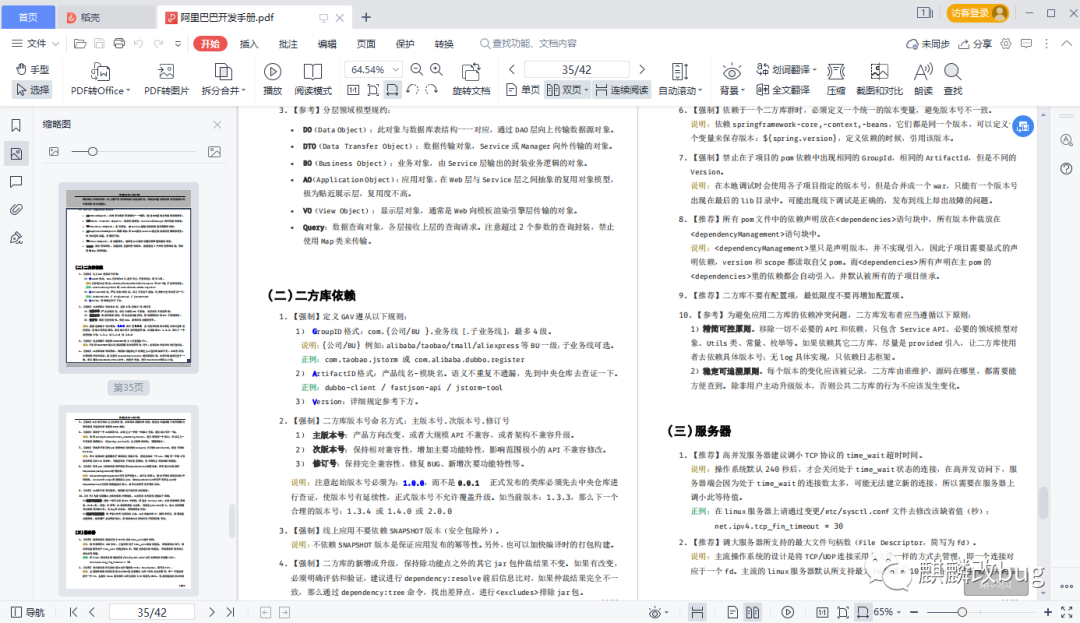Click 旋转文档 rotate document tool
1080x623 pixels.
pos(471,79)
